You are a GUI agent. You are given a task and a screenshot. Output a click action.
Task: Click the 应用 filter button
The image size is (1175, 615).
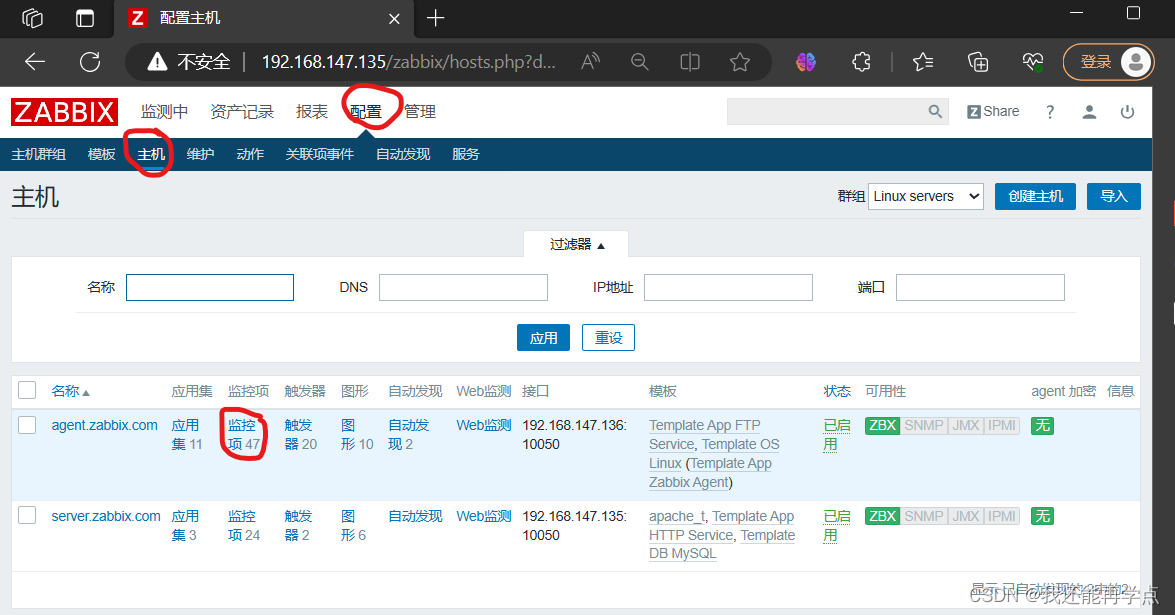543,338
